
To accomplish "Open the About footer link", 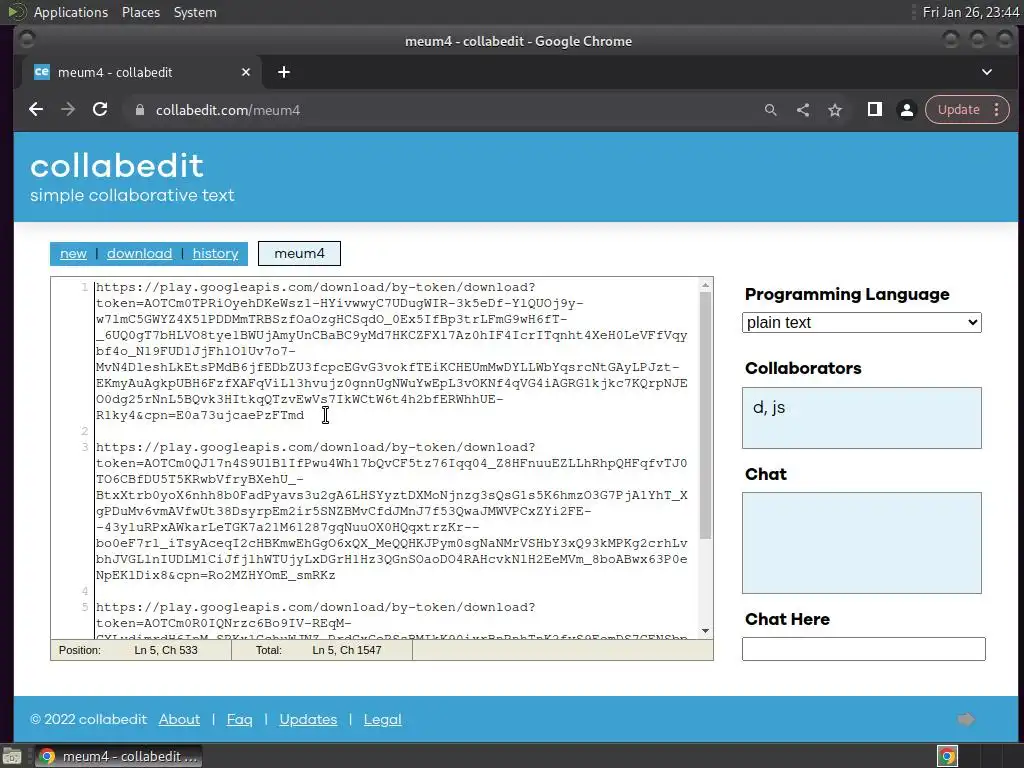I will click(179, 719).
